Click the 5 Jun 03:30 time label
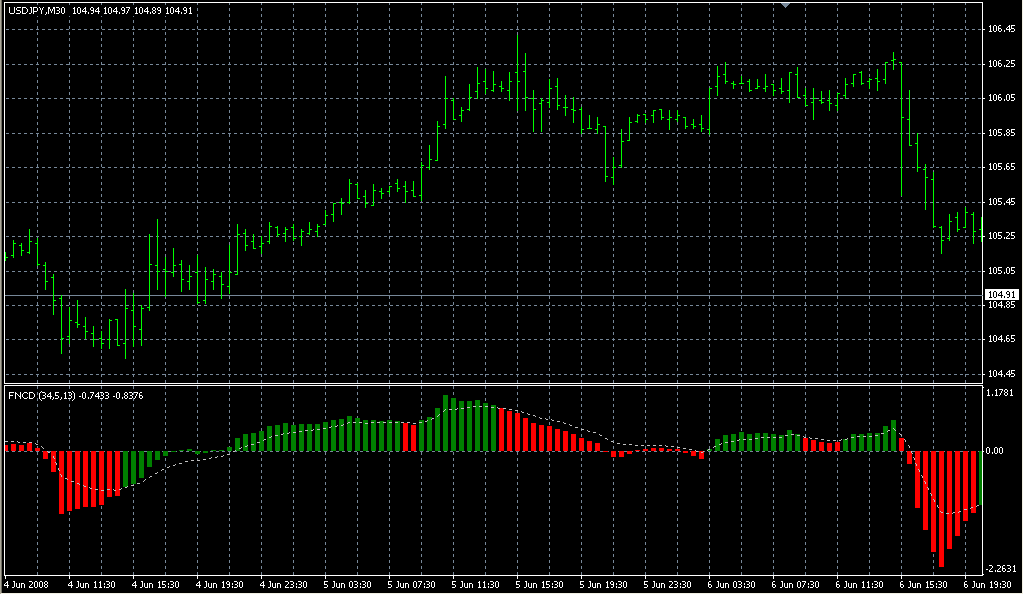The image size is (1024, 594). click(x=347, y=585)
